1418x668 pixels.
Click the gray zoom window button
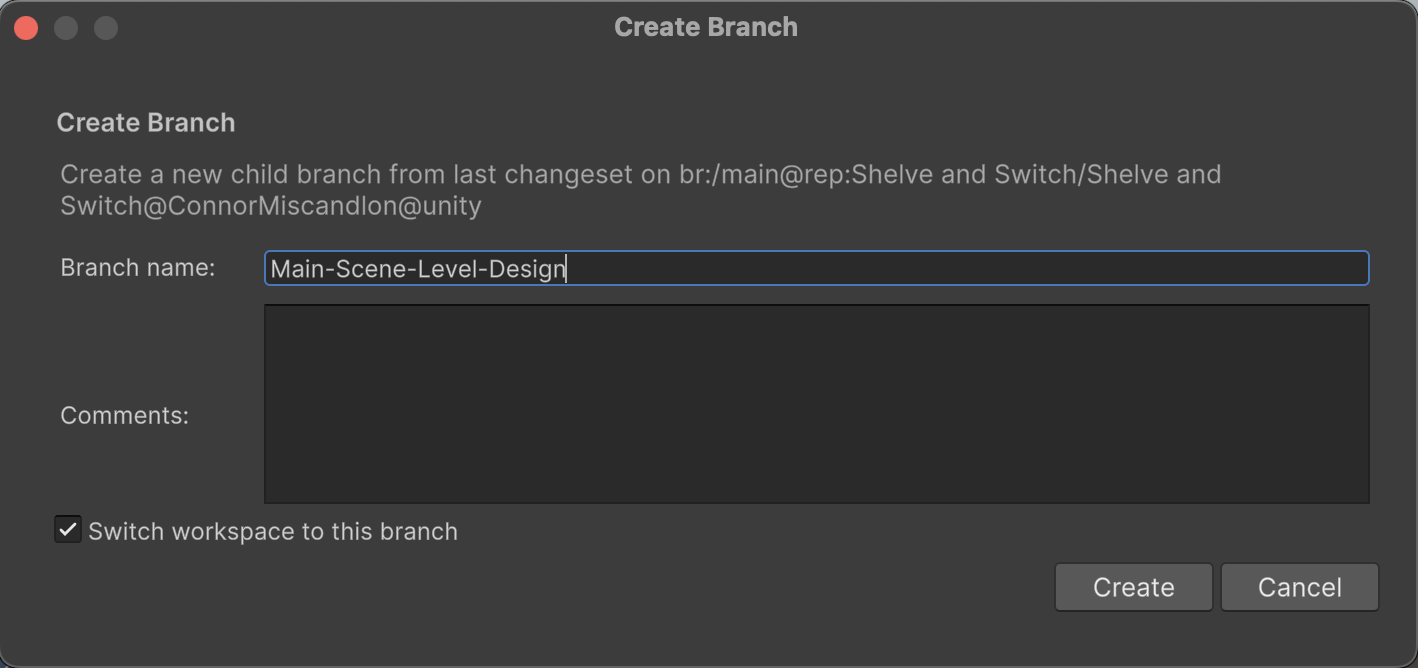coord(106,28)
